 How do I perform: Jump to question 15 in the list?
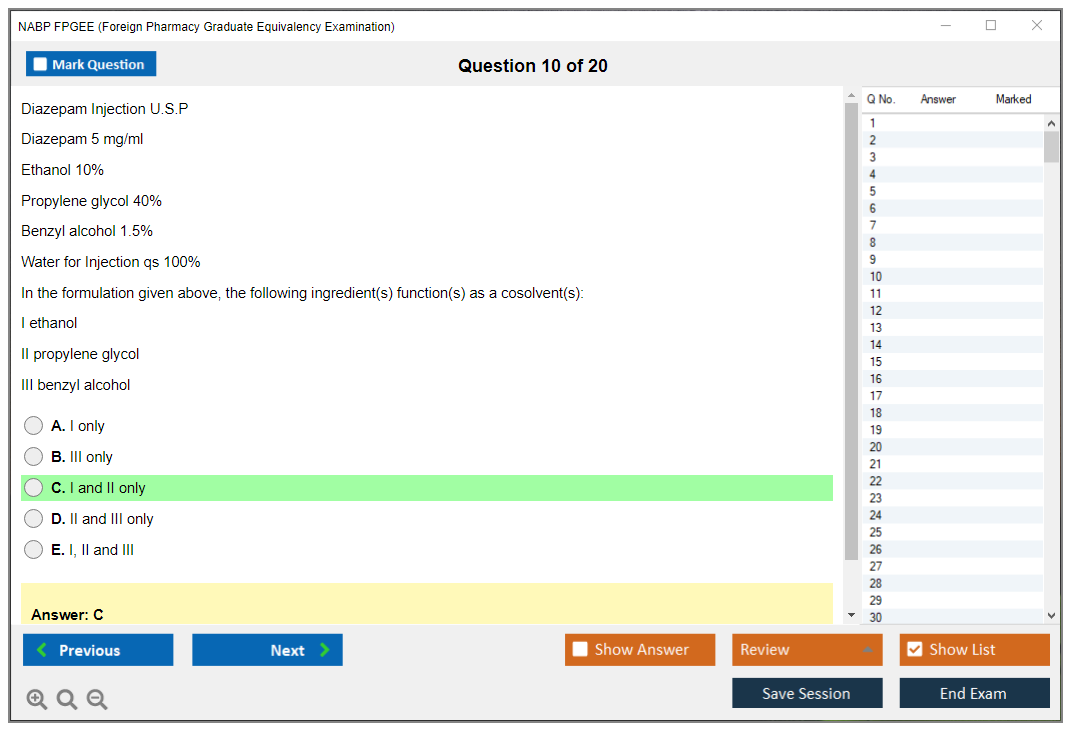pyautogui.click(x=876, y=362)
